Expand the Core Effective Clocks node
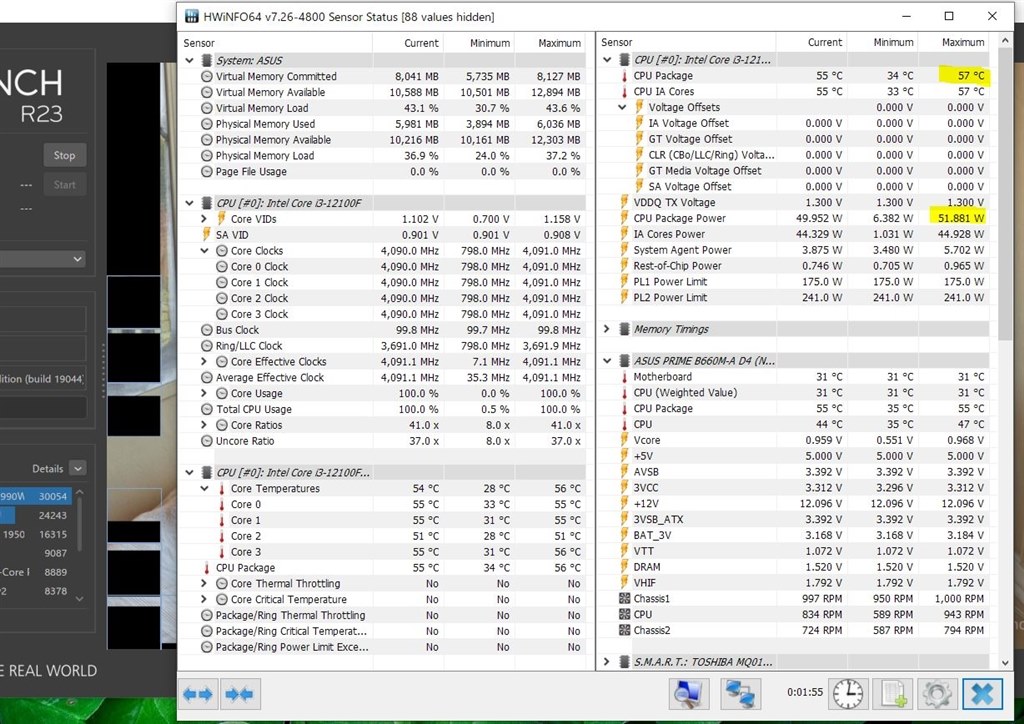 tap(204, 362)
